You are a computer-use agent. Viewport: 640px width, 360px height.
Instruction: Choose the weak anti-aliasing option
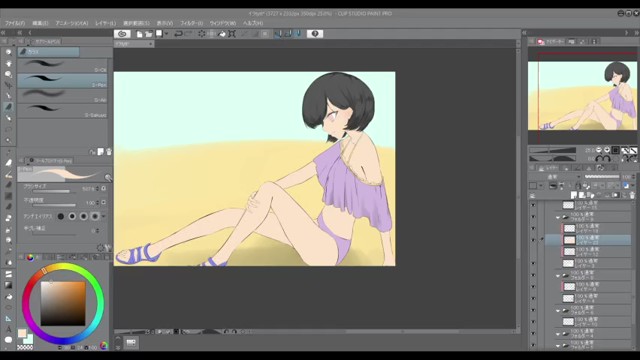[72, 216]
